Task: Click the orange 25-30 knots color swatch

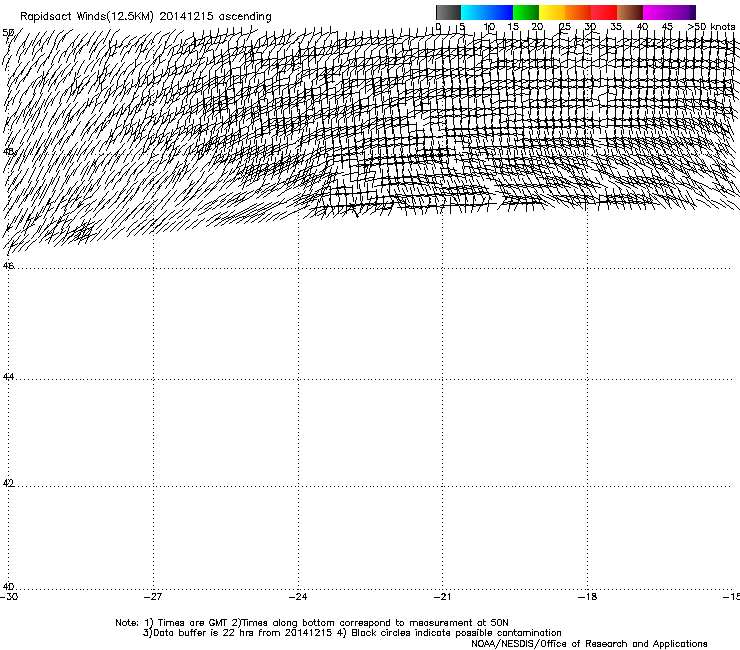Action: [578, 12]
